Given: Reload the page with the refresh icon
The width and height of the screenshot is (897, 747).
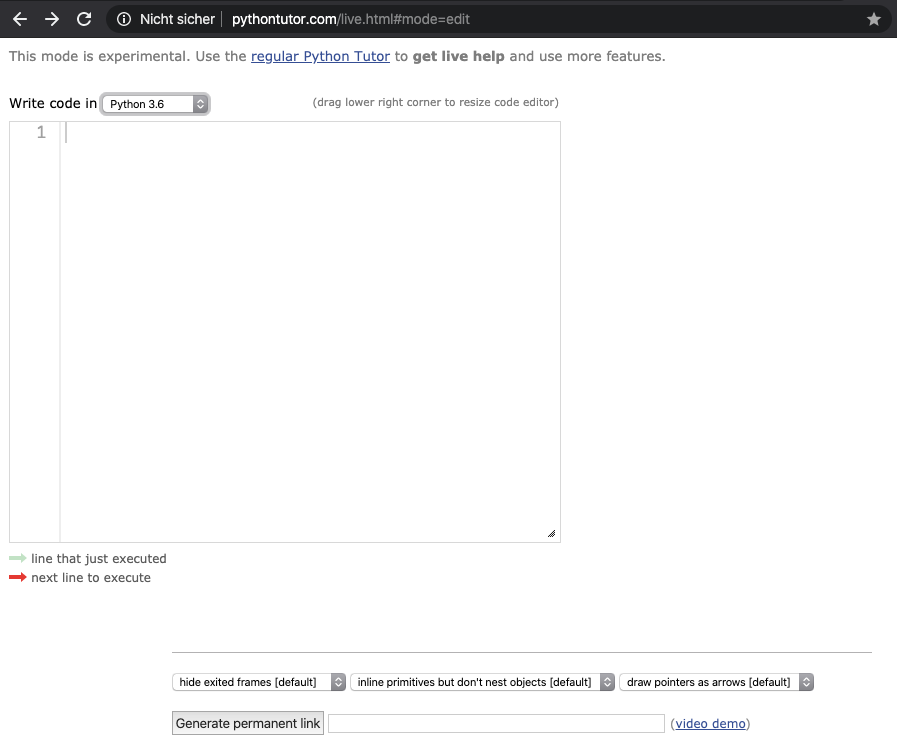Looking at the screenshot, I should 84,19.
